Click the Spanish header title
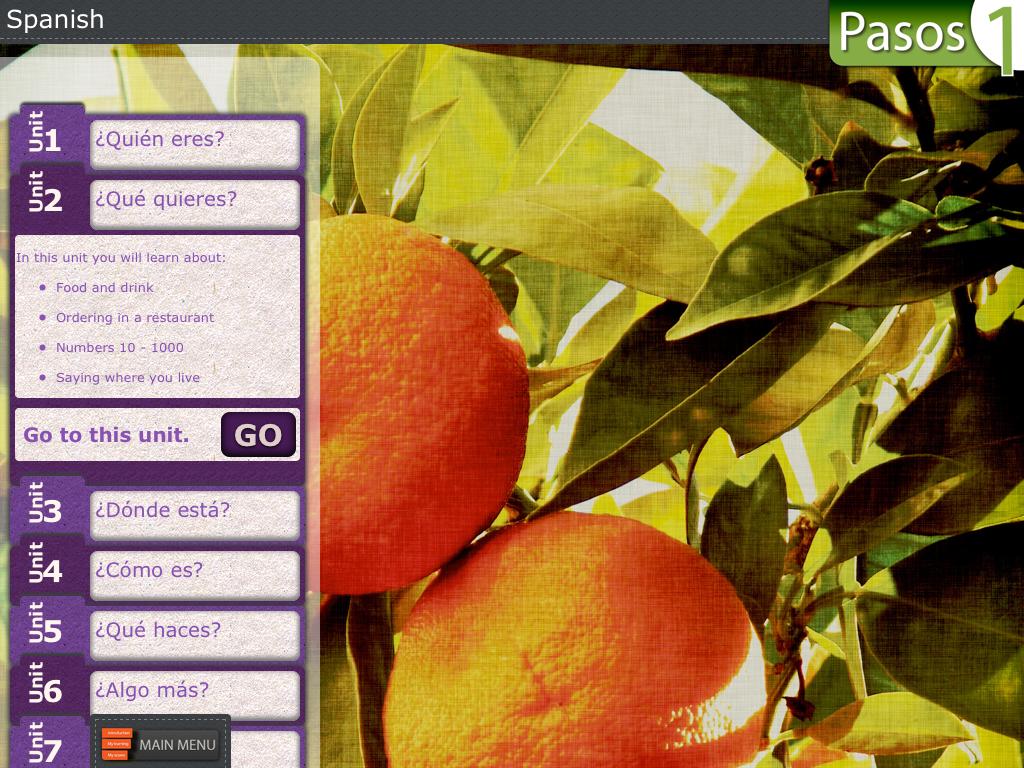 55,19
